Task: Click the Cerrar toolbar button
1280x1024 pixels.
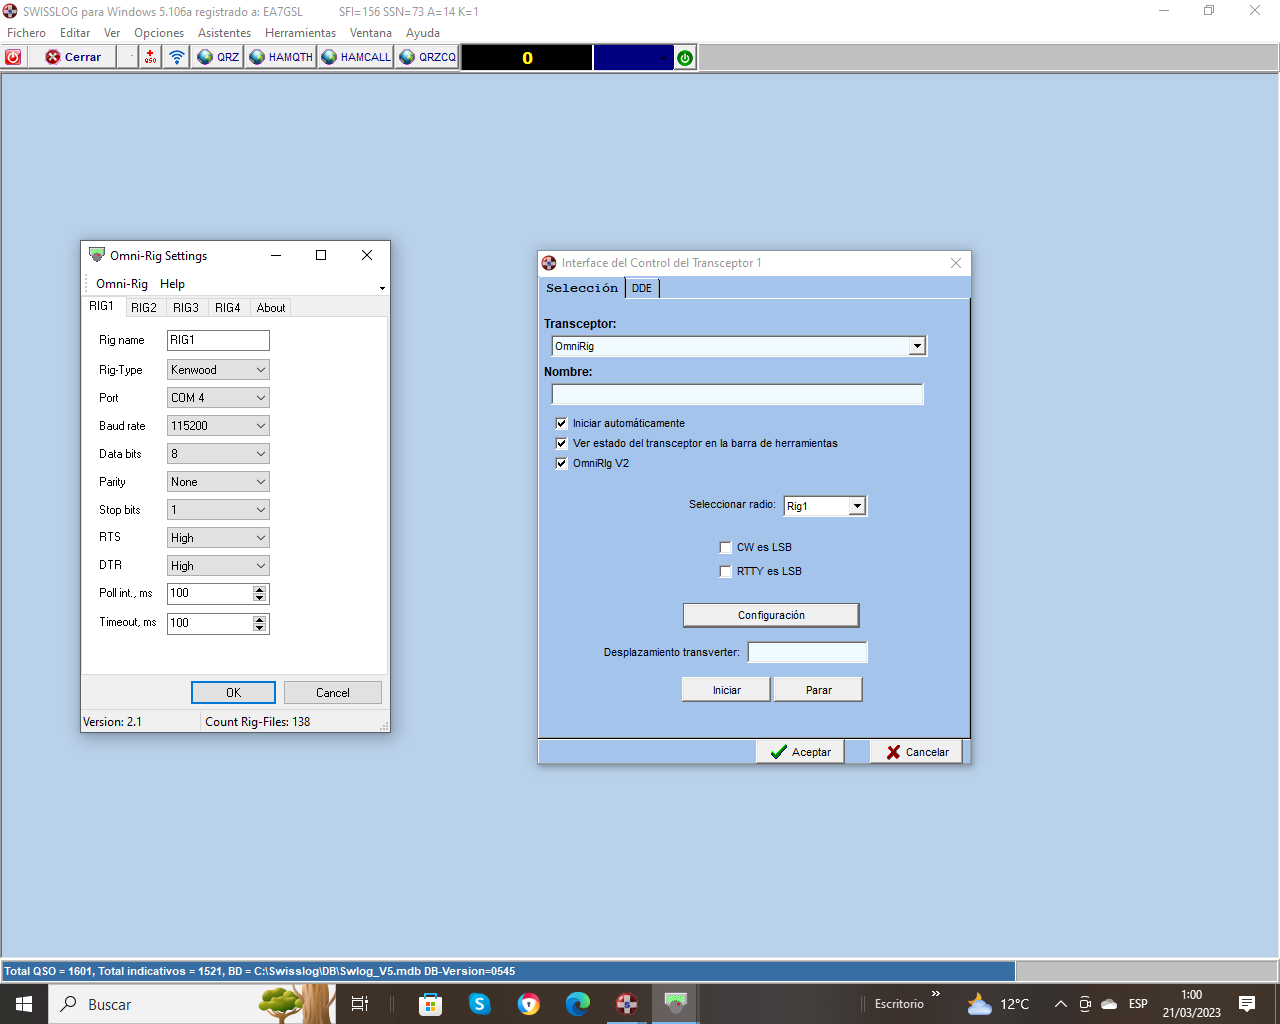Action: [x=73, y=57]
